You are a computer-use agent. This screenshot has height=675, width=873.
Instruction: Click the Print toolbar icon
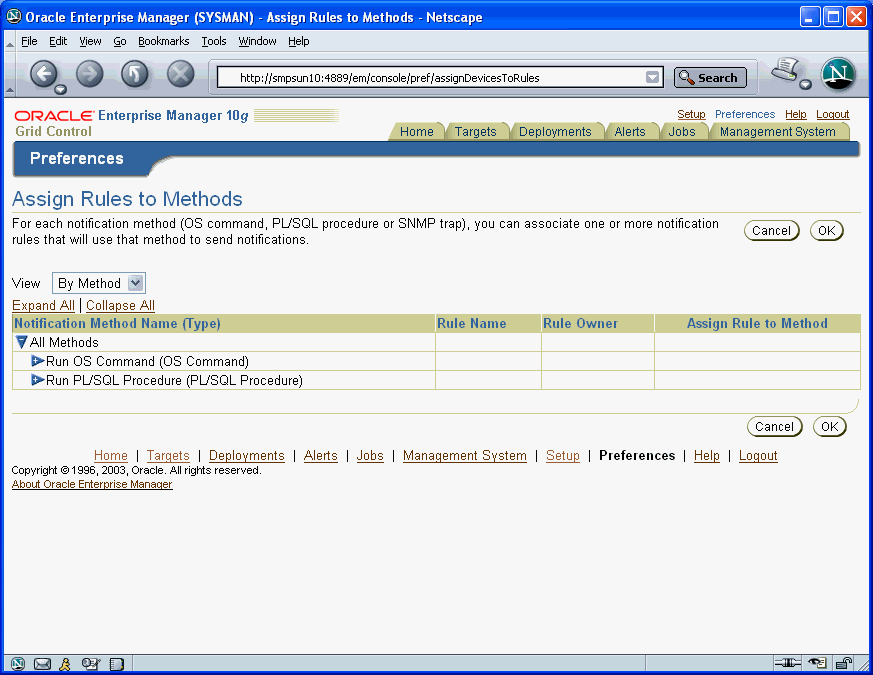787,71
